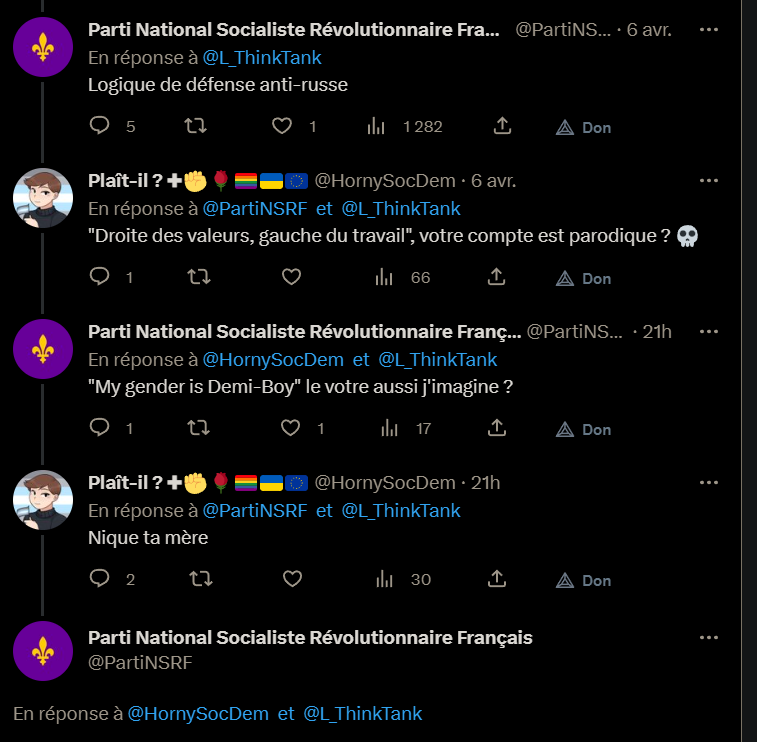757x742 pixels.
Task: Like the 'Droite des valeurs' tweet
Action: coord(291,277)
